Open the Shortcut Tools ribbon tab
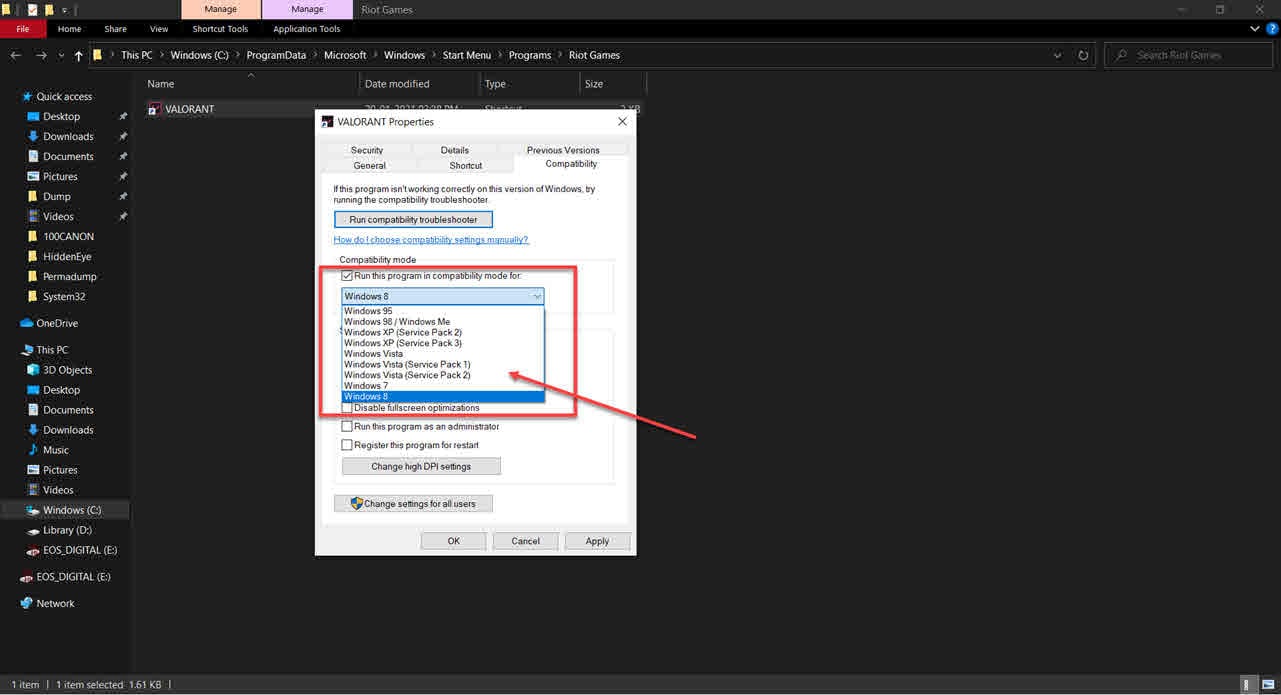 click(x=221, y=29)
